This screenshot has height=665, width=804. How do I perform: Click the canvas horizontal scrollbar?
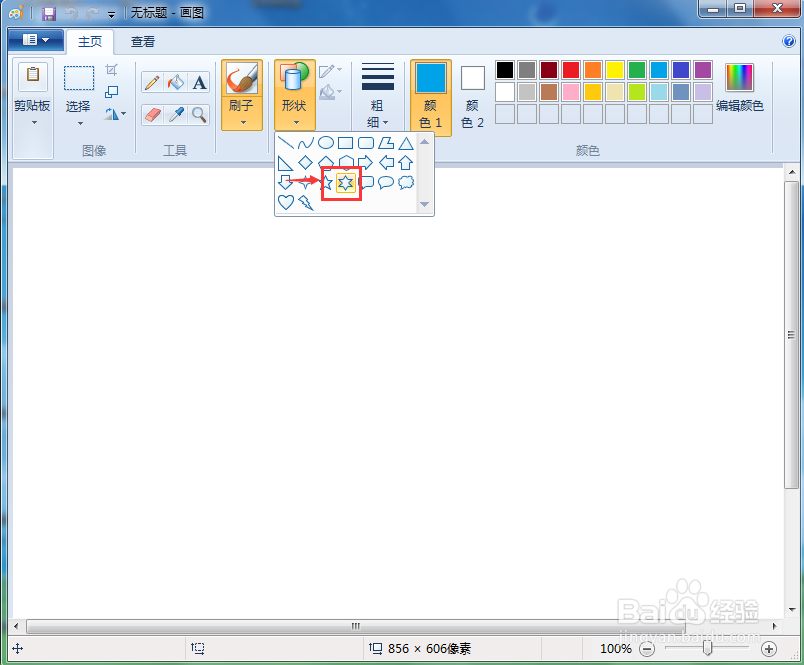point(356,626)
